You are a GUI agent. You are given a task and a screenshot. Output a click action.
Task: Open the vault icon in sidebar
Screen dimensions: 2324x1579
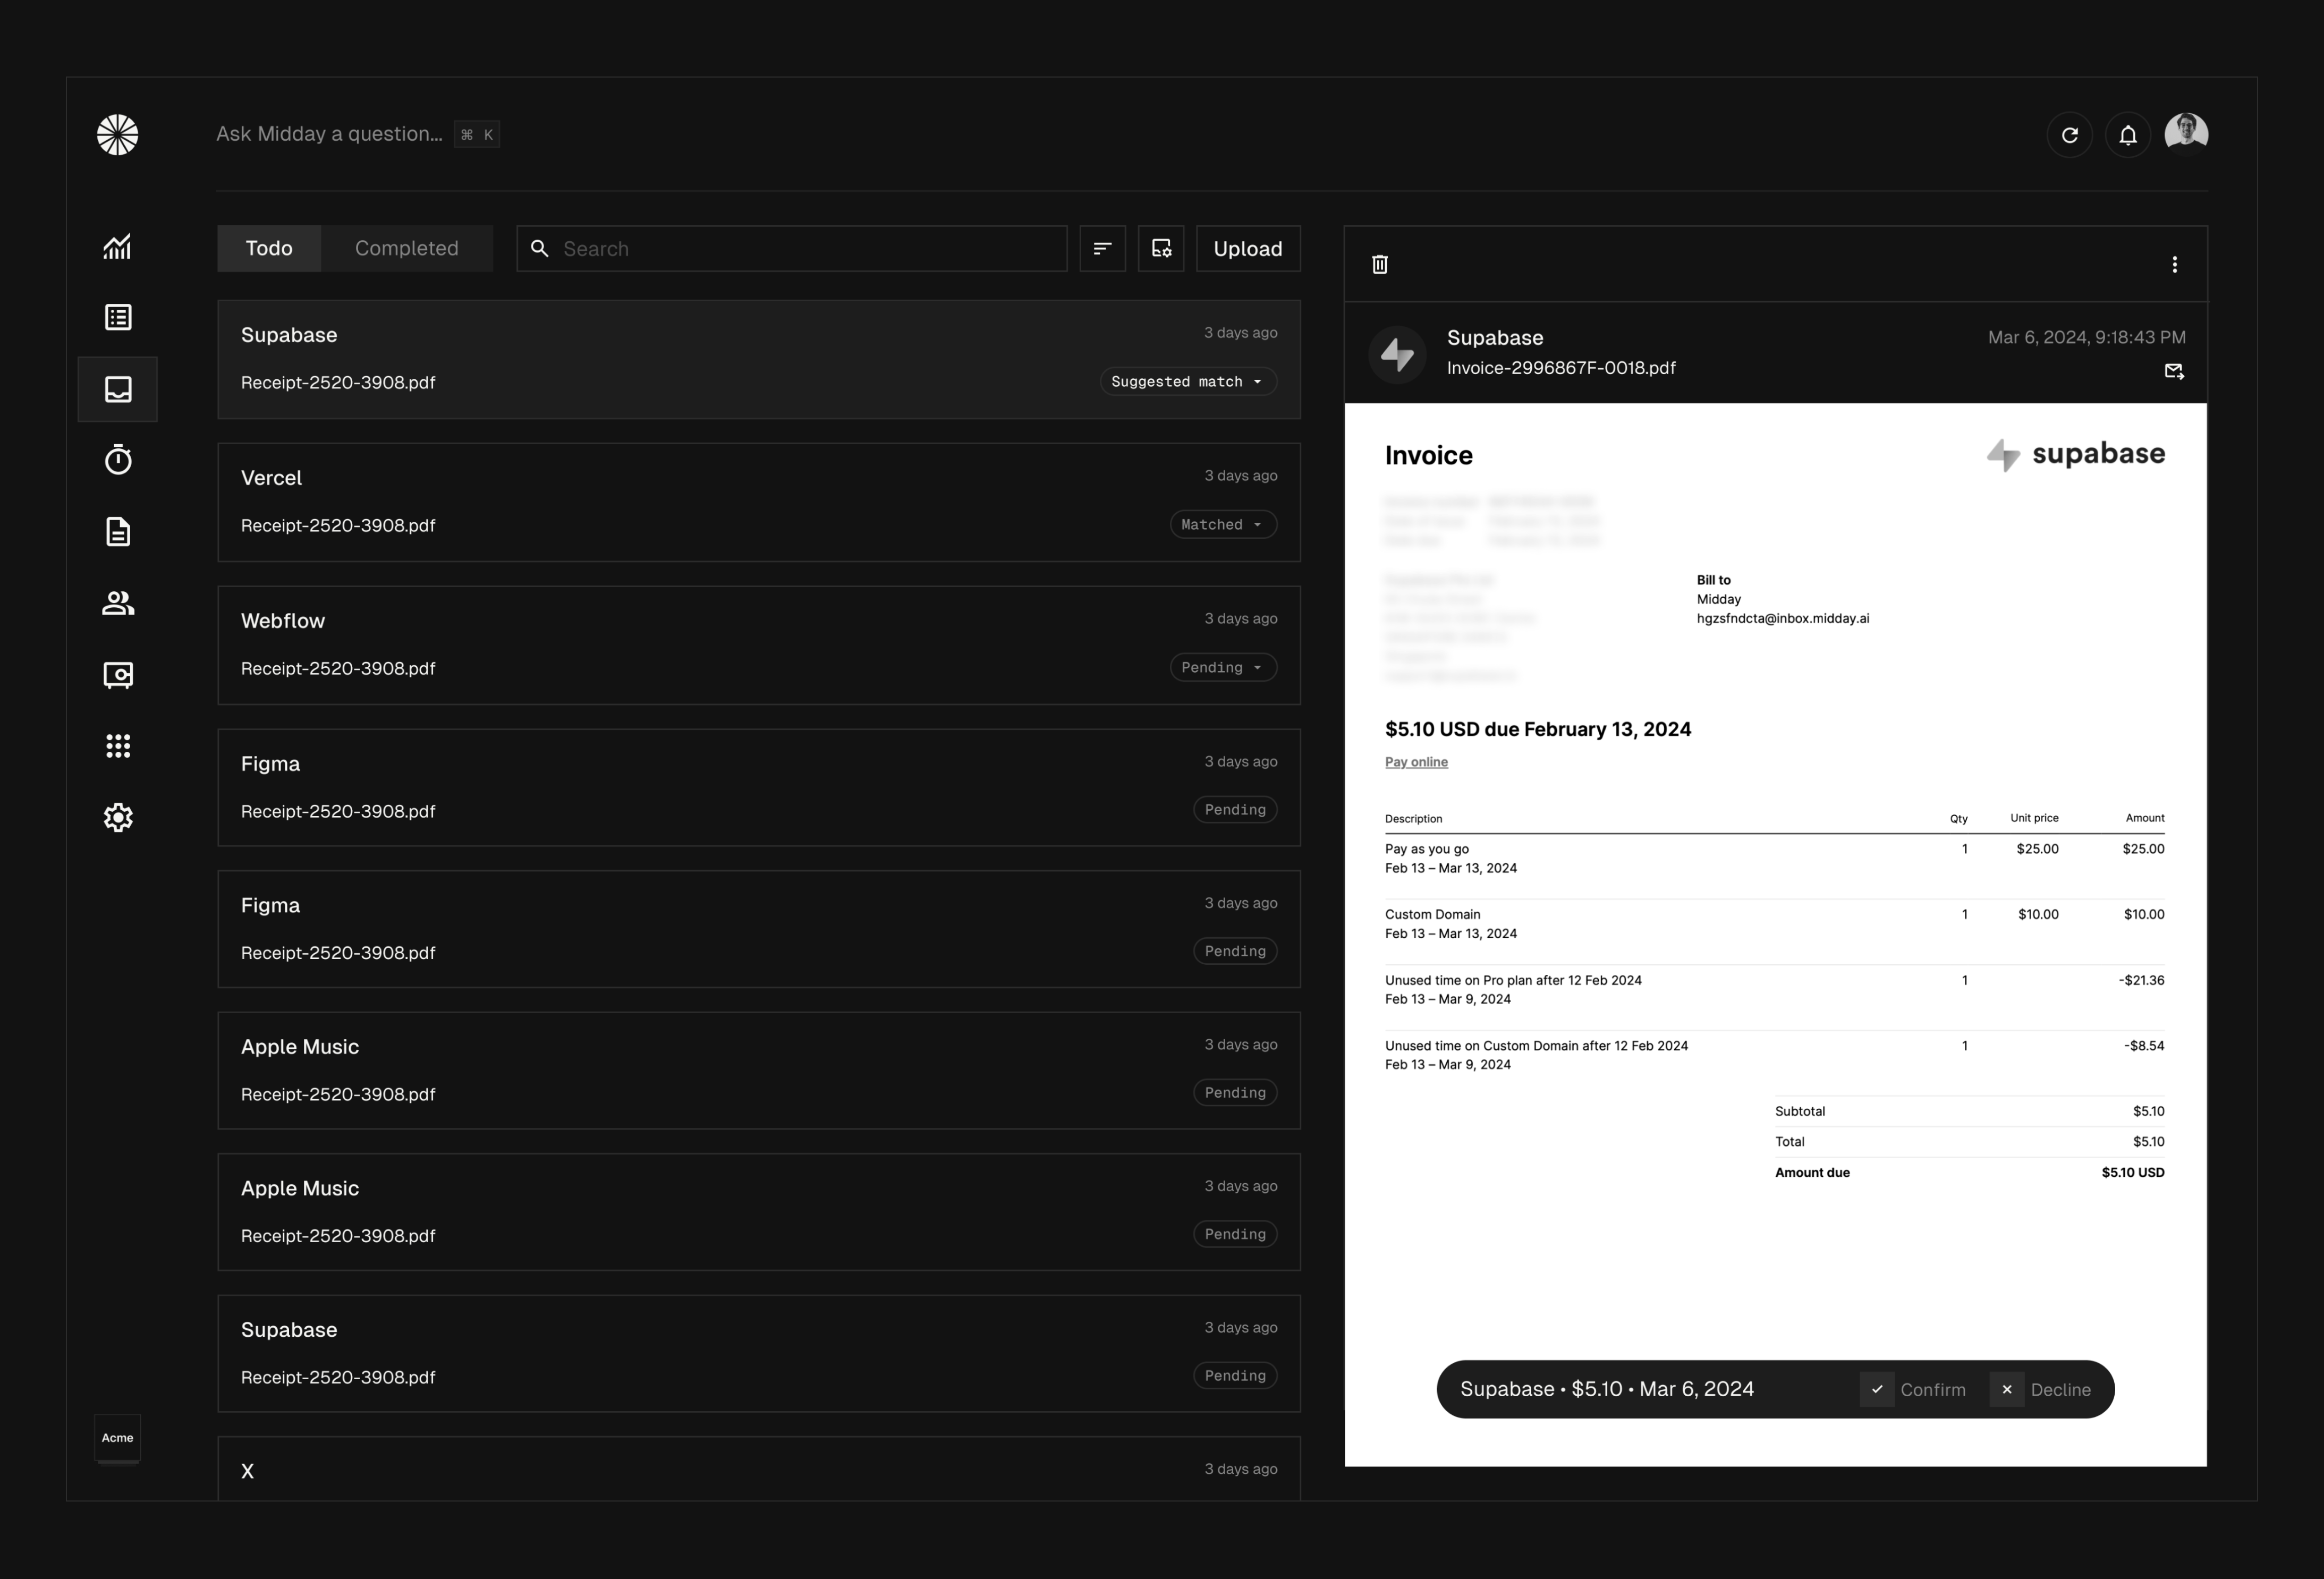[118, 675]
